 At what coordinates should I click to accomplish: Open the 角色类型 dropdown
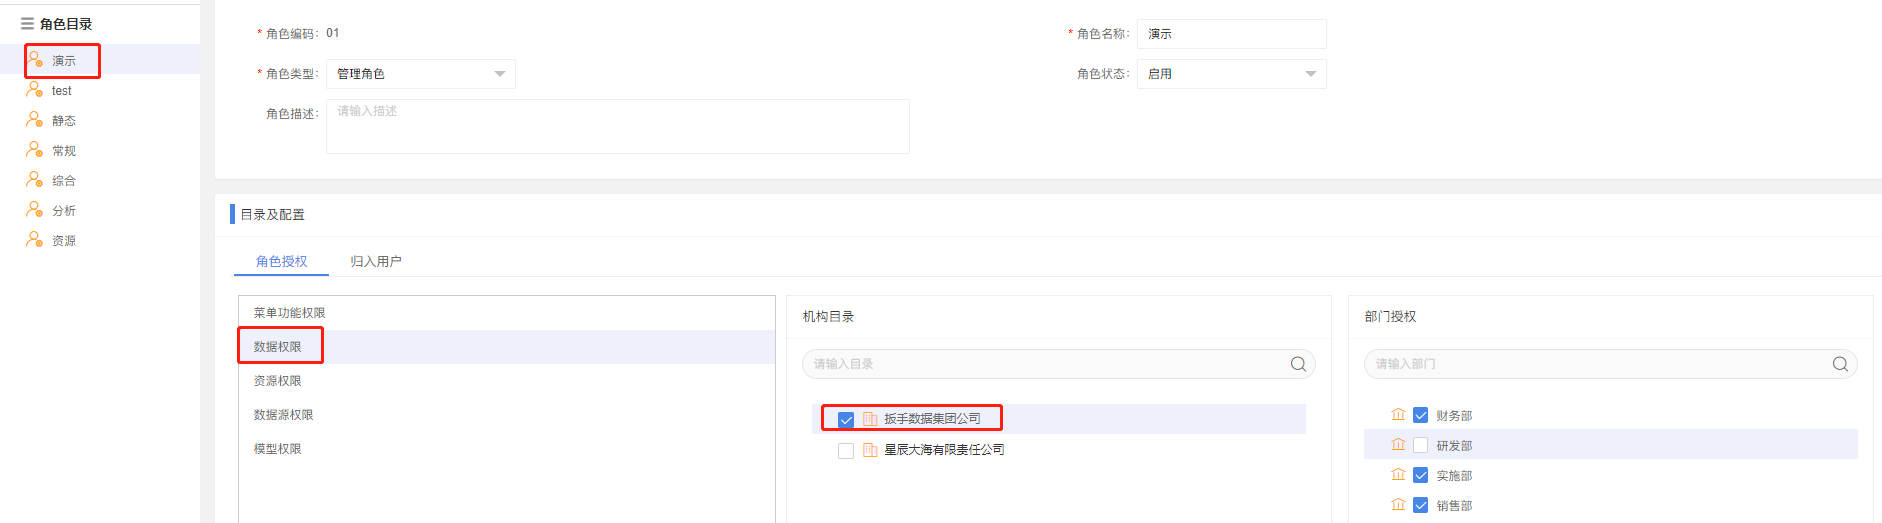[x=421, y=74]
